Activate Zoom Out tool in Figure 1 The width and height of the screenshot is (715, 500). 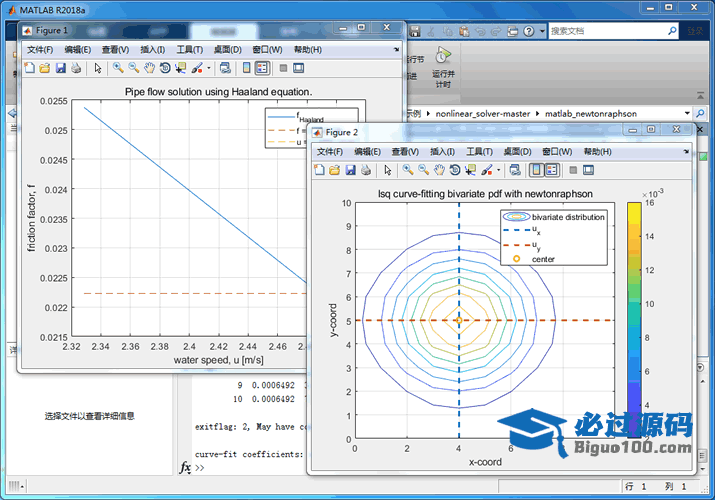134,68
